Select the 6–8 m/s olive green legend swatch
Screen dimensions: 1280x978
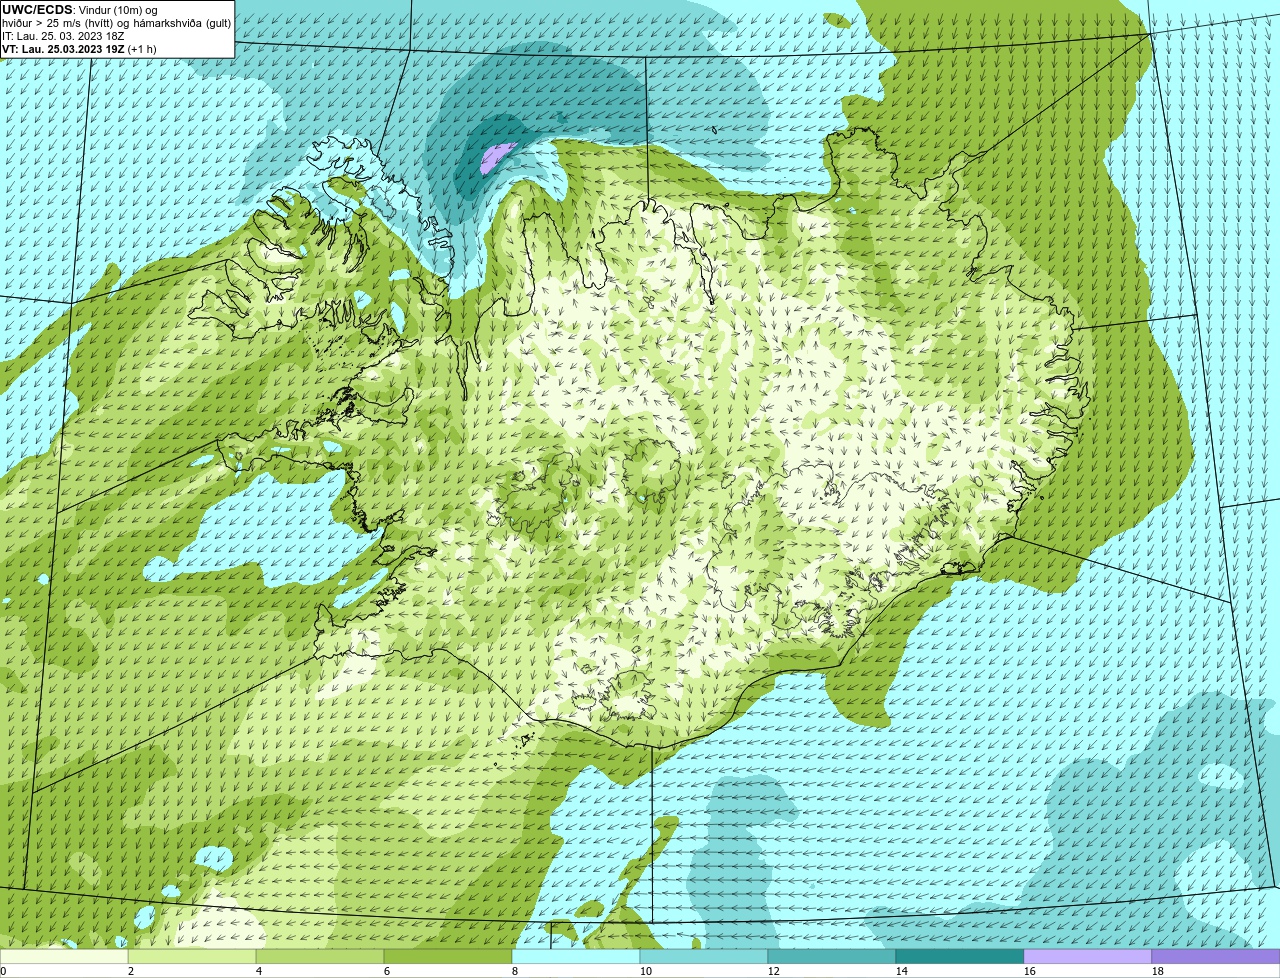pos(448,956)
